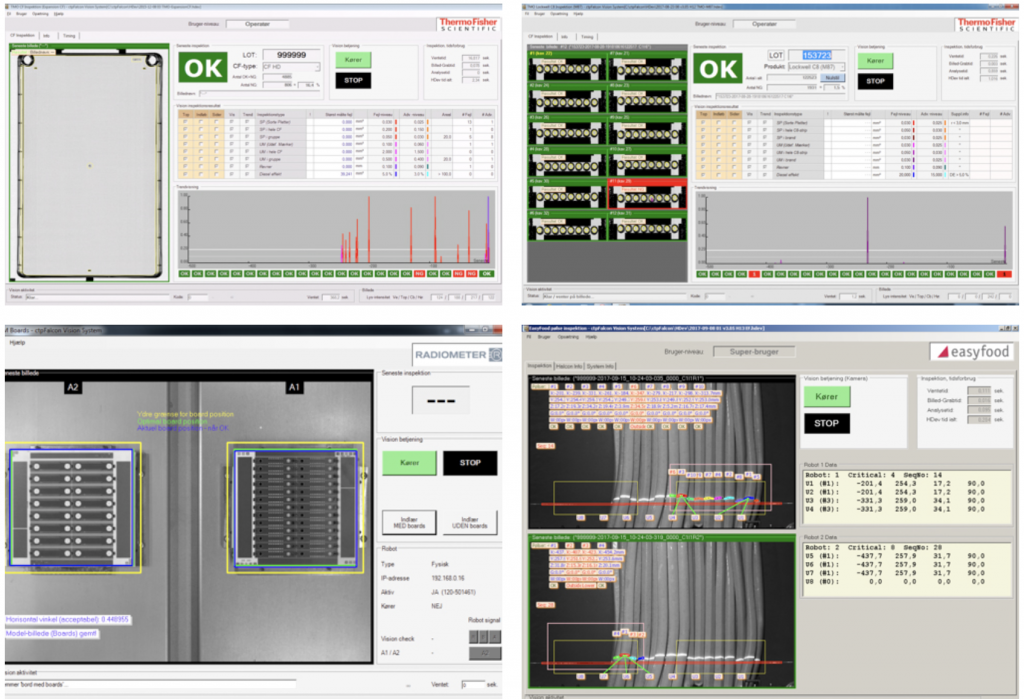Click the LOT field showing 999999

point(291,55)
